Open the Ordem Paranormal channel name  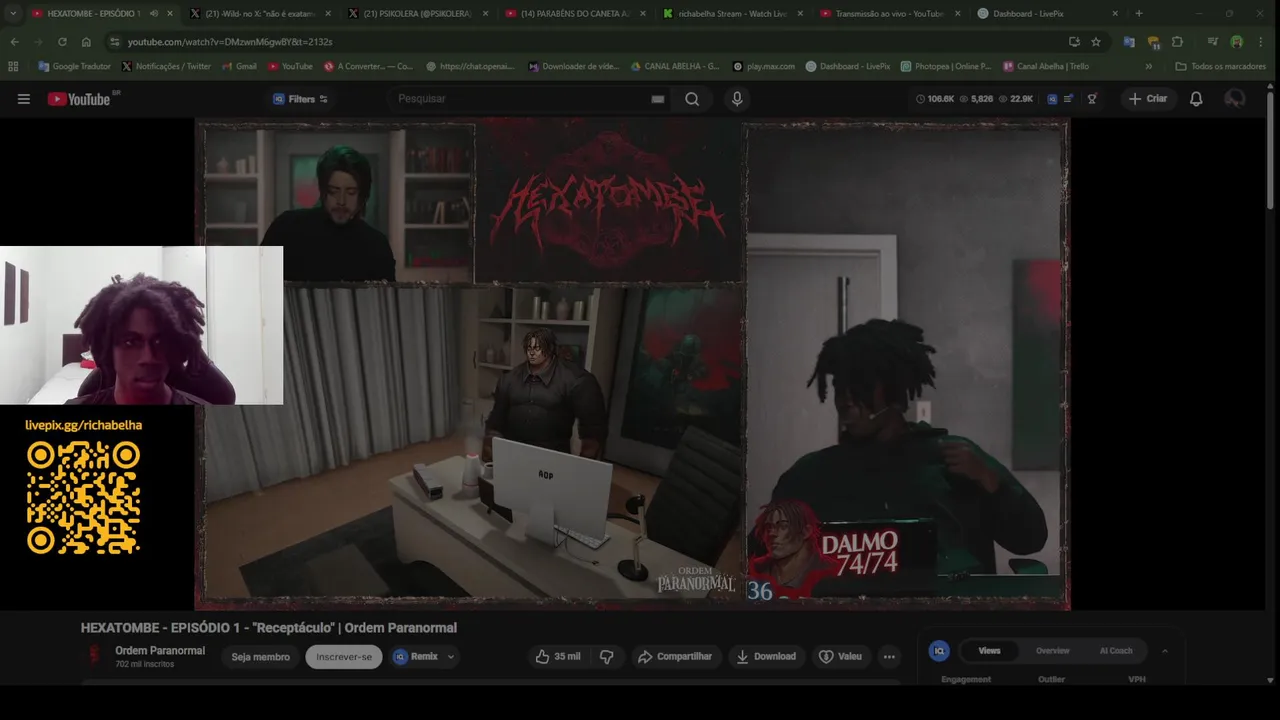coord(160,650)
